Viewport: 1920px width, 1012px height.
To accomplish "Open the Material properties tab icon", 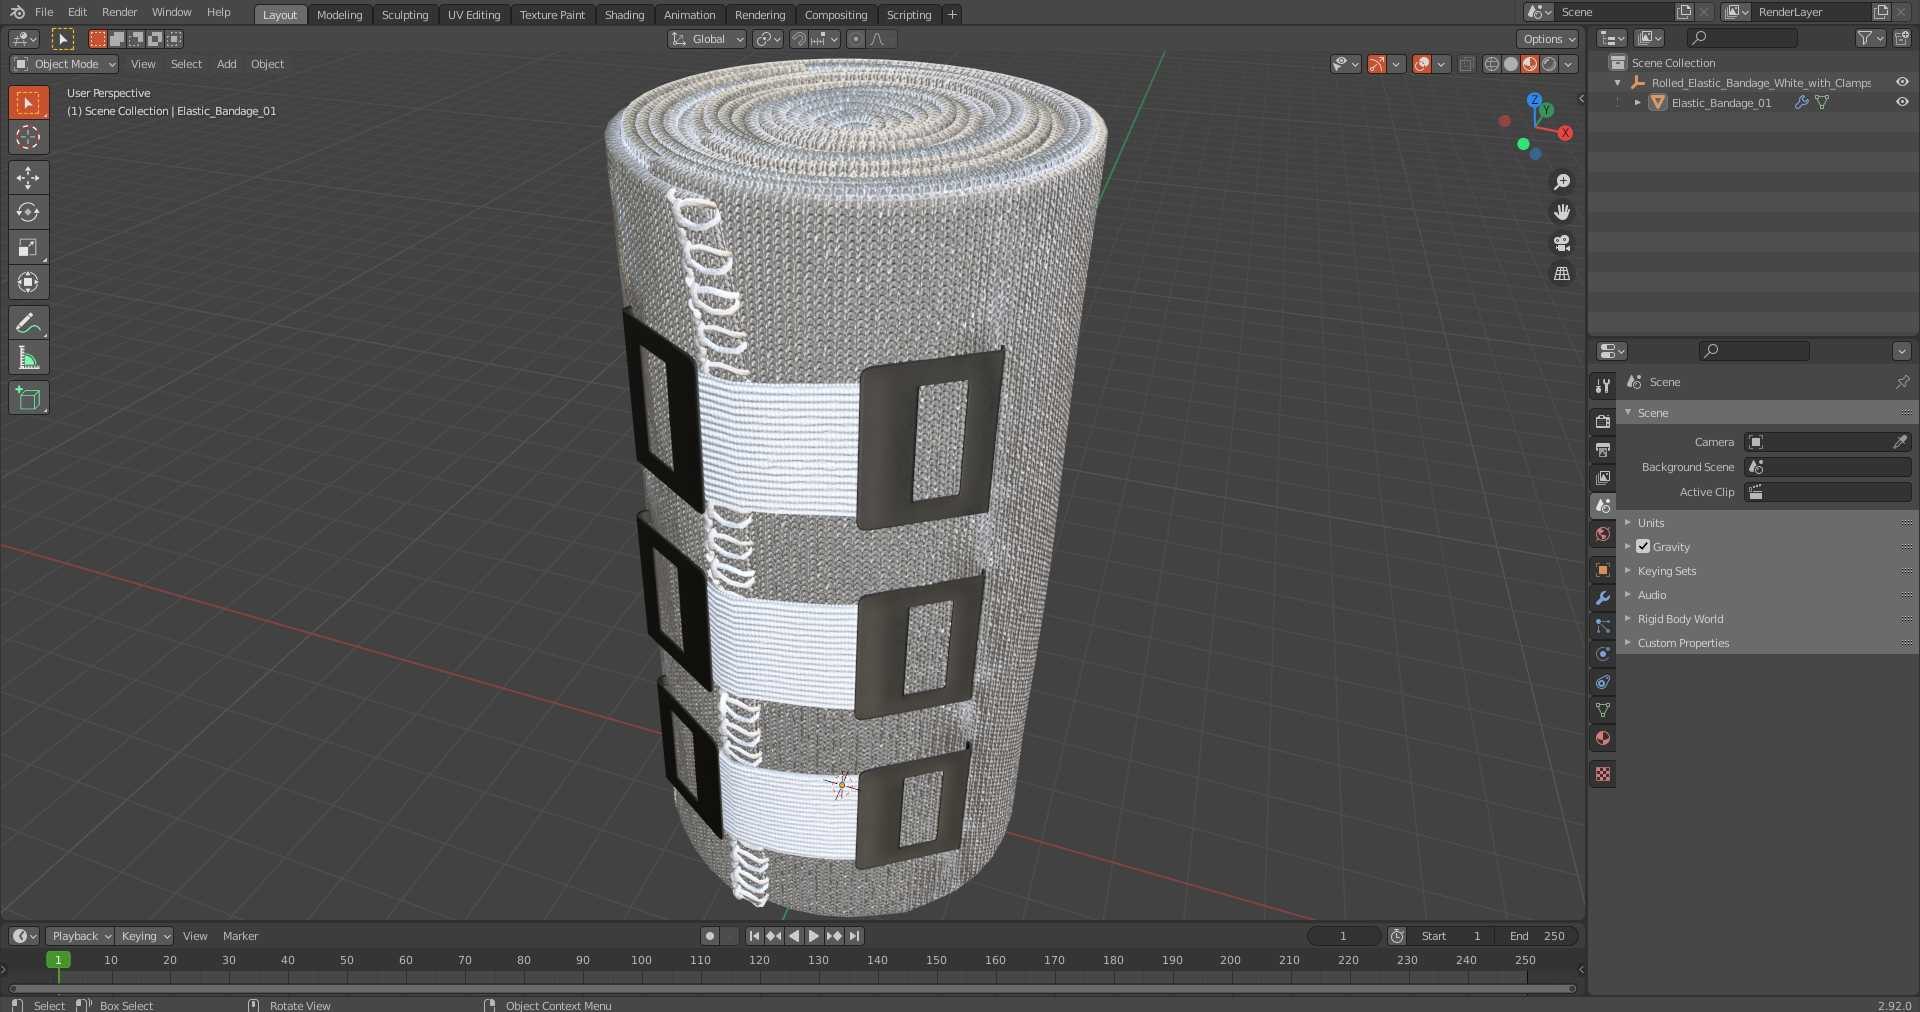I will click(x=1603, y=738).
